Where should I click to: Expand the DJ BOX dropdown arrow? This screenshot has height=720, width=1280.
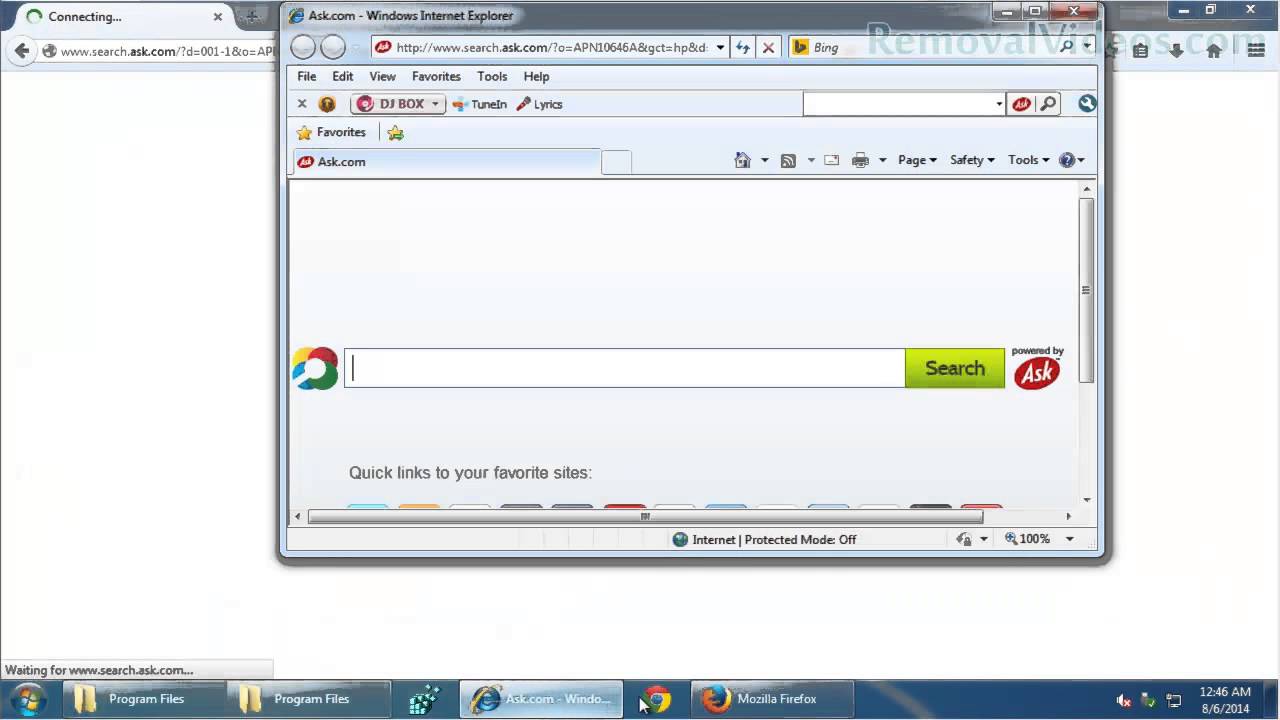point(435,104)
